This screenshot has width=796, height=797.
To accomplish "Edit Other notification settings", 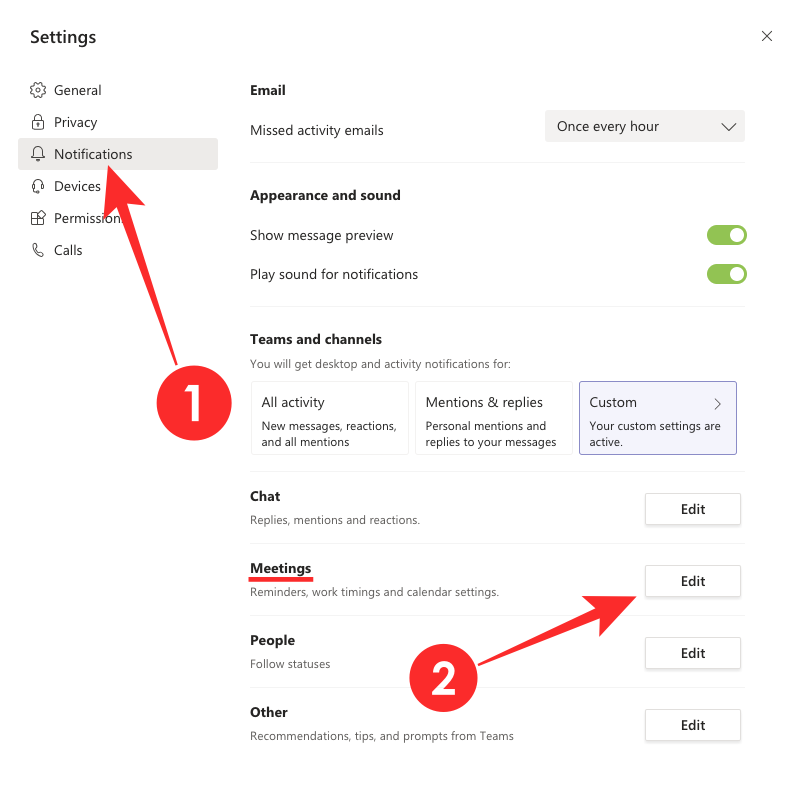I will pyautogui.click(x=693, y=725).
